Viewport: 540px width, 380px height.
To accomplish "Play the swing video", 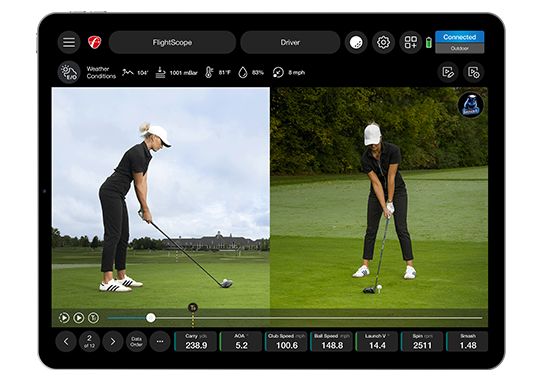I will [79, 318].
